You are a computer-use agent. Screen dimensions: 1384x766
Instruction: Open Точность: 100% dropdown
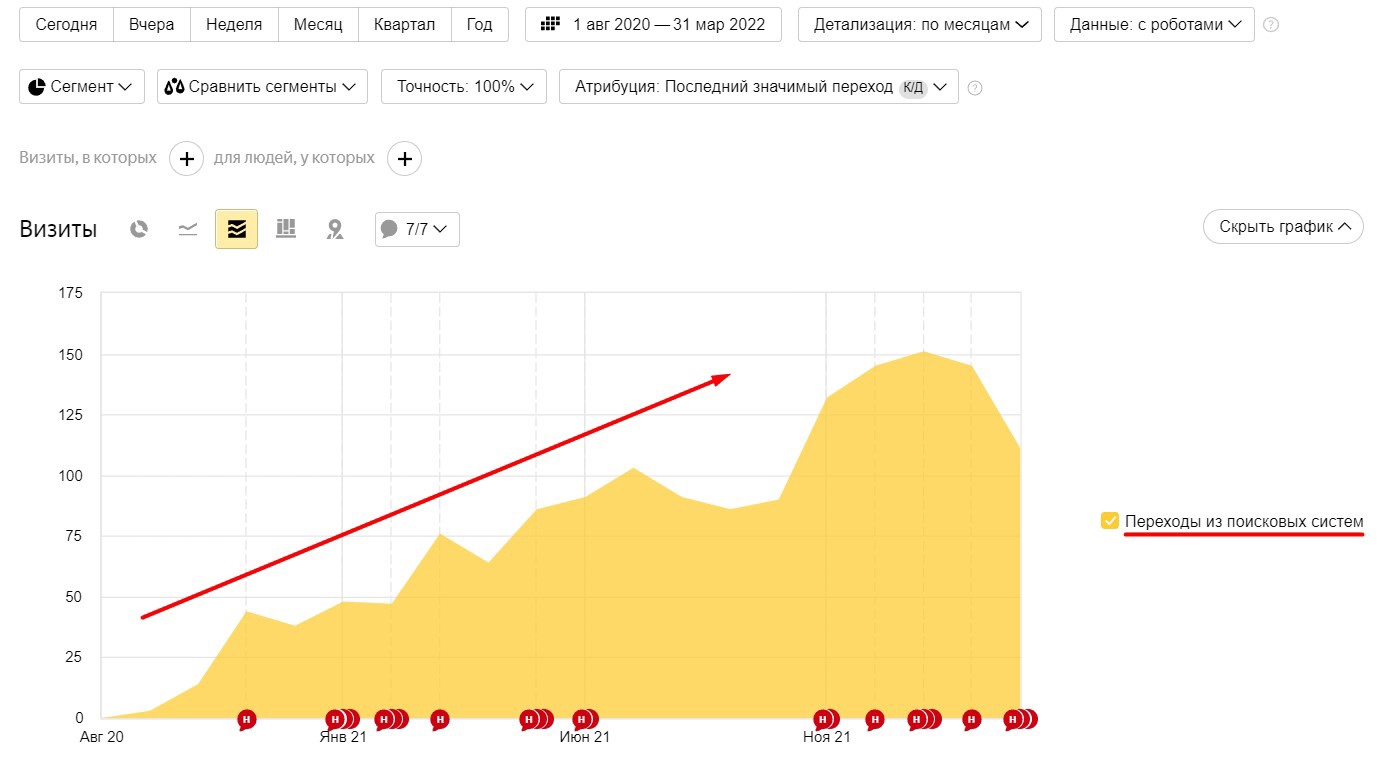pyautogui.click(x=464, y=86)
